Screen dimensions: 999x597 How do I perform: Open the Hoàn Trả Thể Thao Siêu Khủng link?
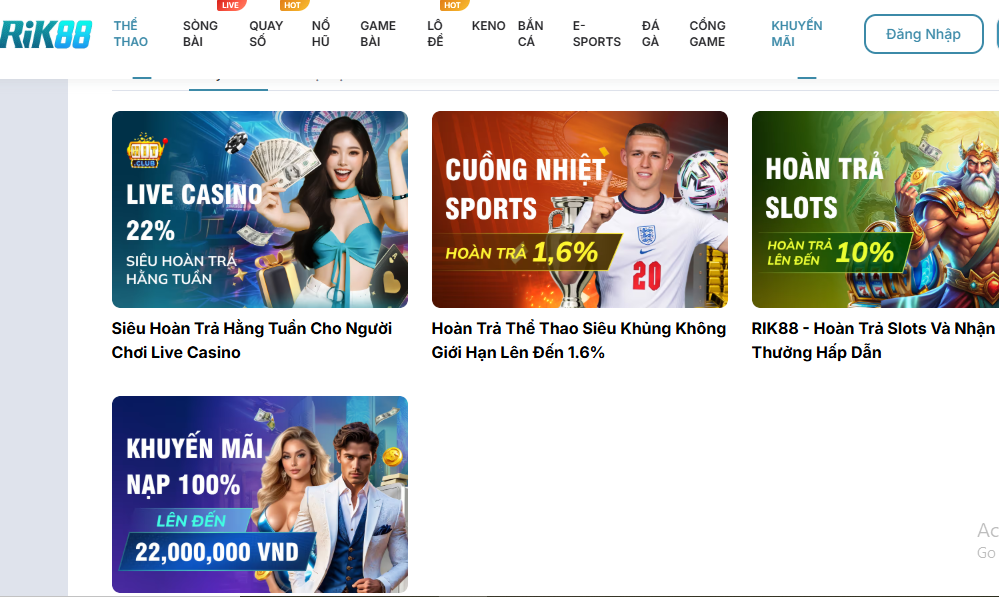point(579,340)
